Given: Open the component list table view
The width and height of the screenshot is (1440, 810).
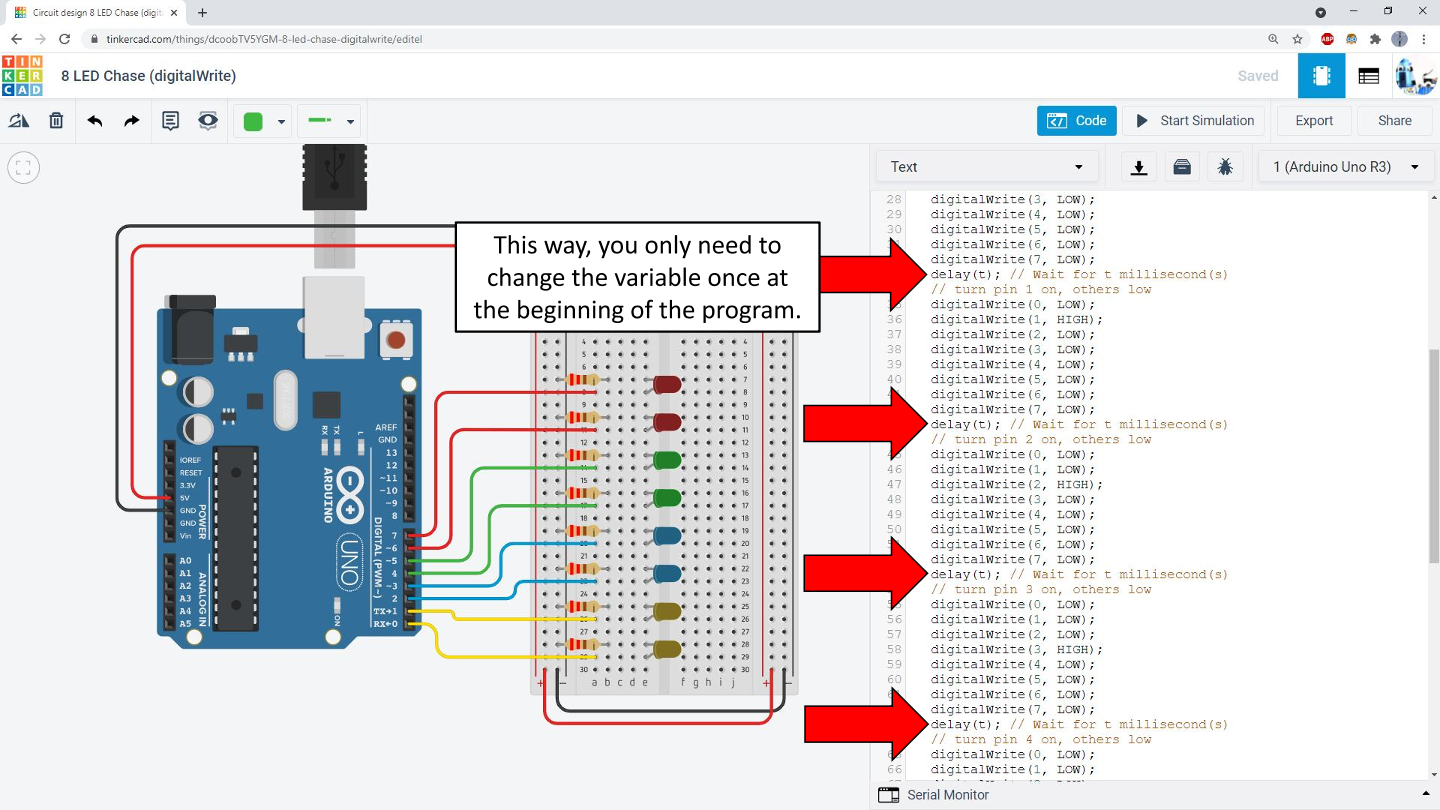Looking at the screenshot, I should (1369, 76).
